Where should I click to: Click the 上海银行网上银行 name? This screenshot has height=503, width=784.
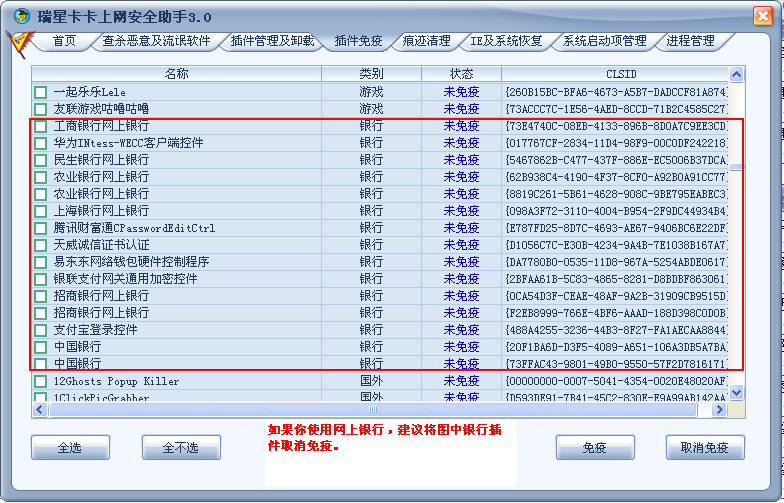click(x=101, y=211)
